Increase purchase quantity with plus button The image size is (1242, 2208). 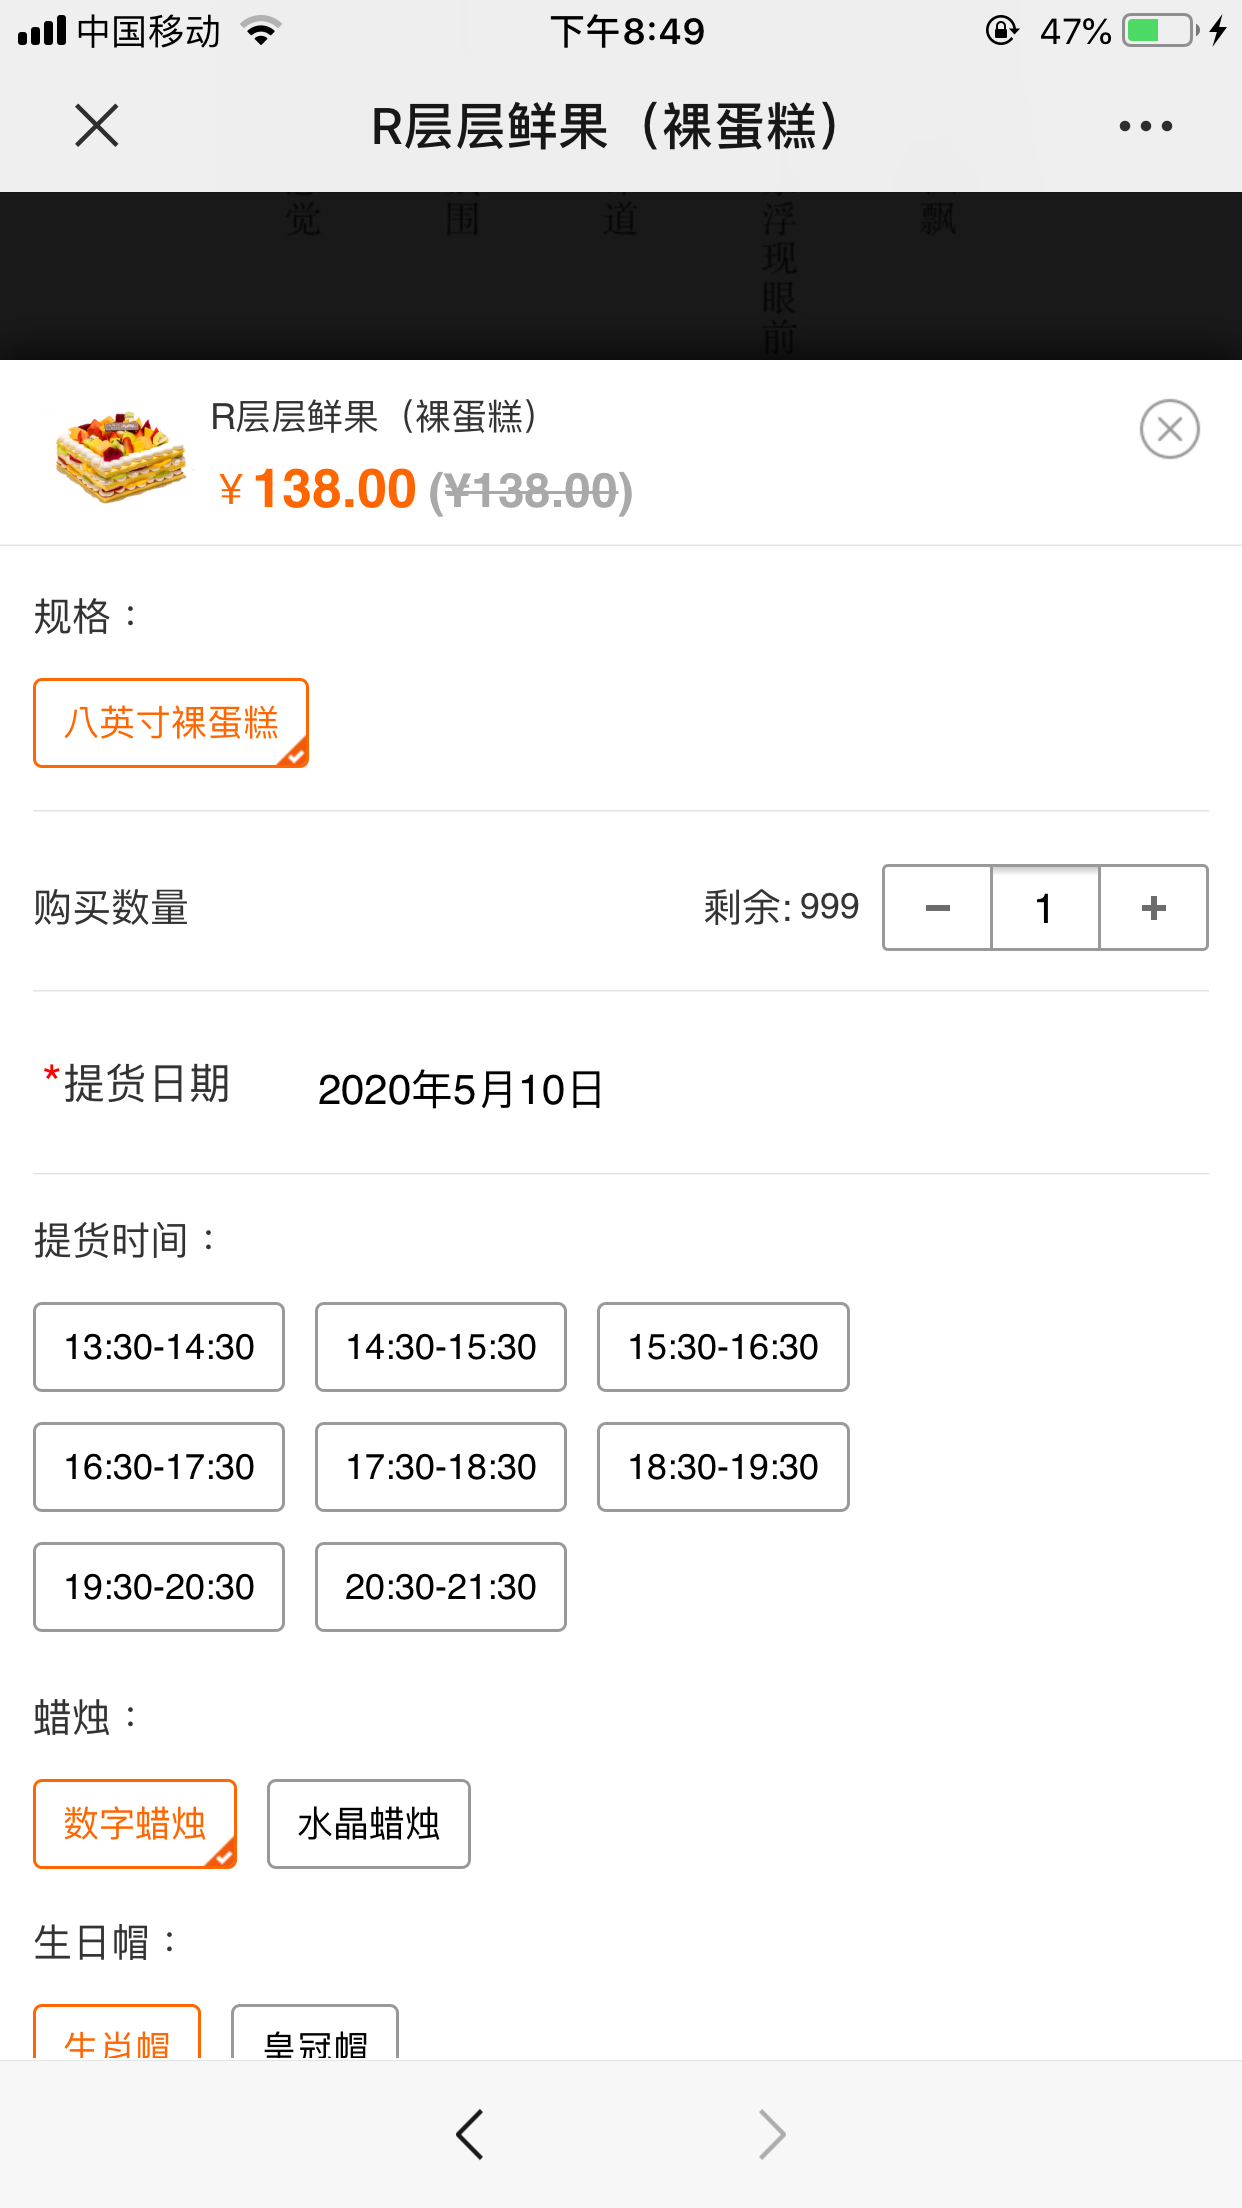[1153, 908]
